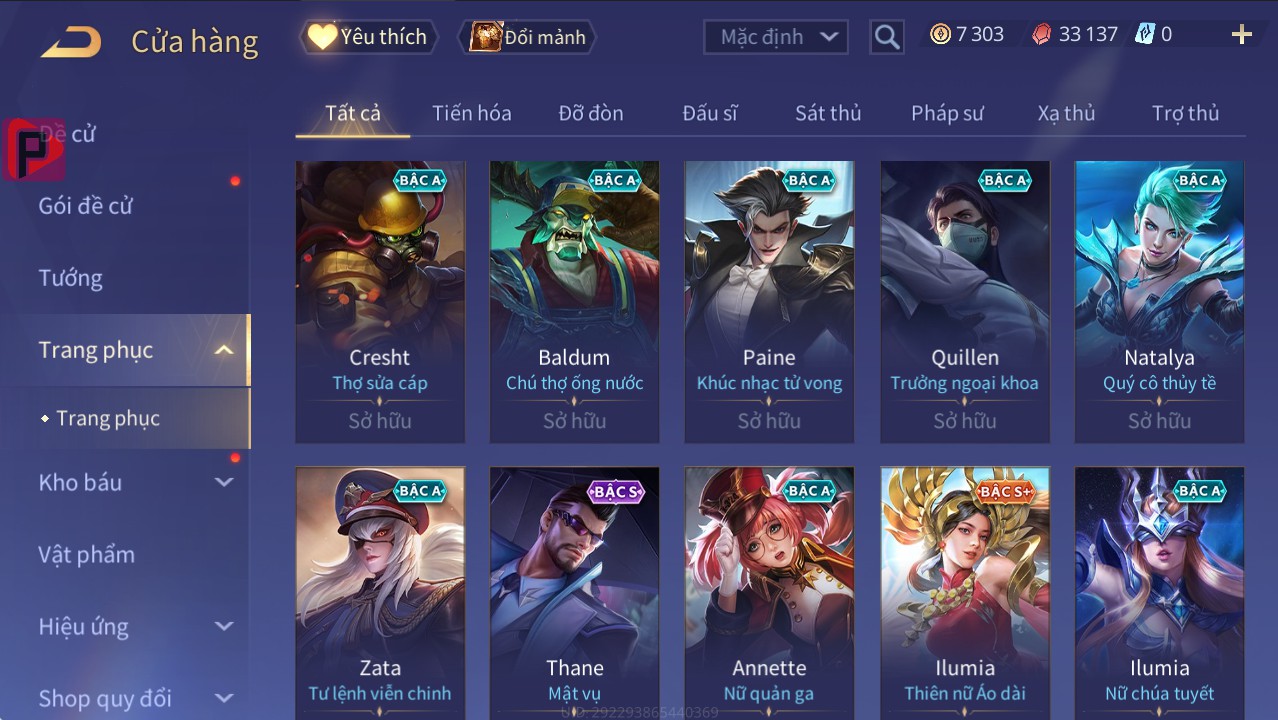Select the Trang phục sub-item
This screenshot has width=1278, height=720.
click(x=108, y=418)
